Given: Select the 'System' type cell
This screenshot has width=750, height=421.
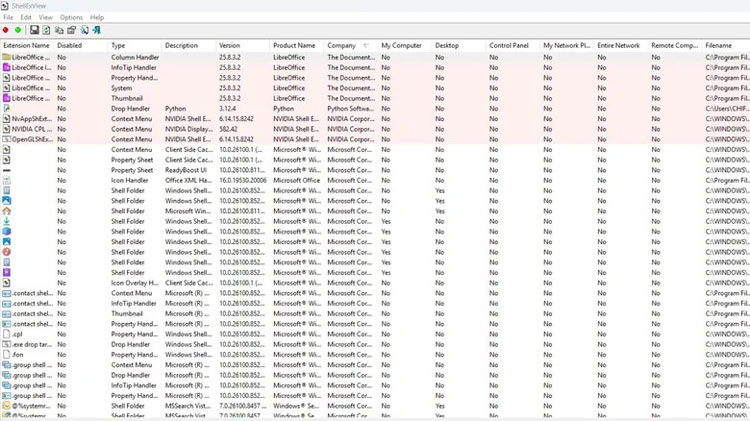Looking at the screenshot, I should click(121, 88).
